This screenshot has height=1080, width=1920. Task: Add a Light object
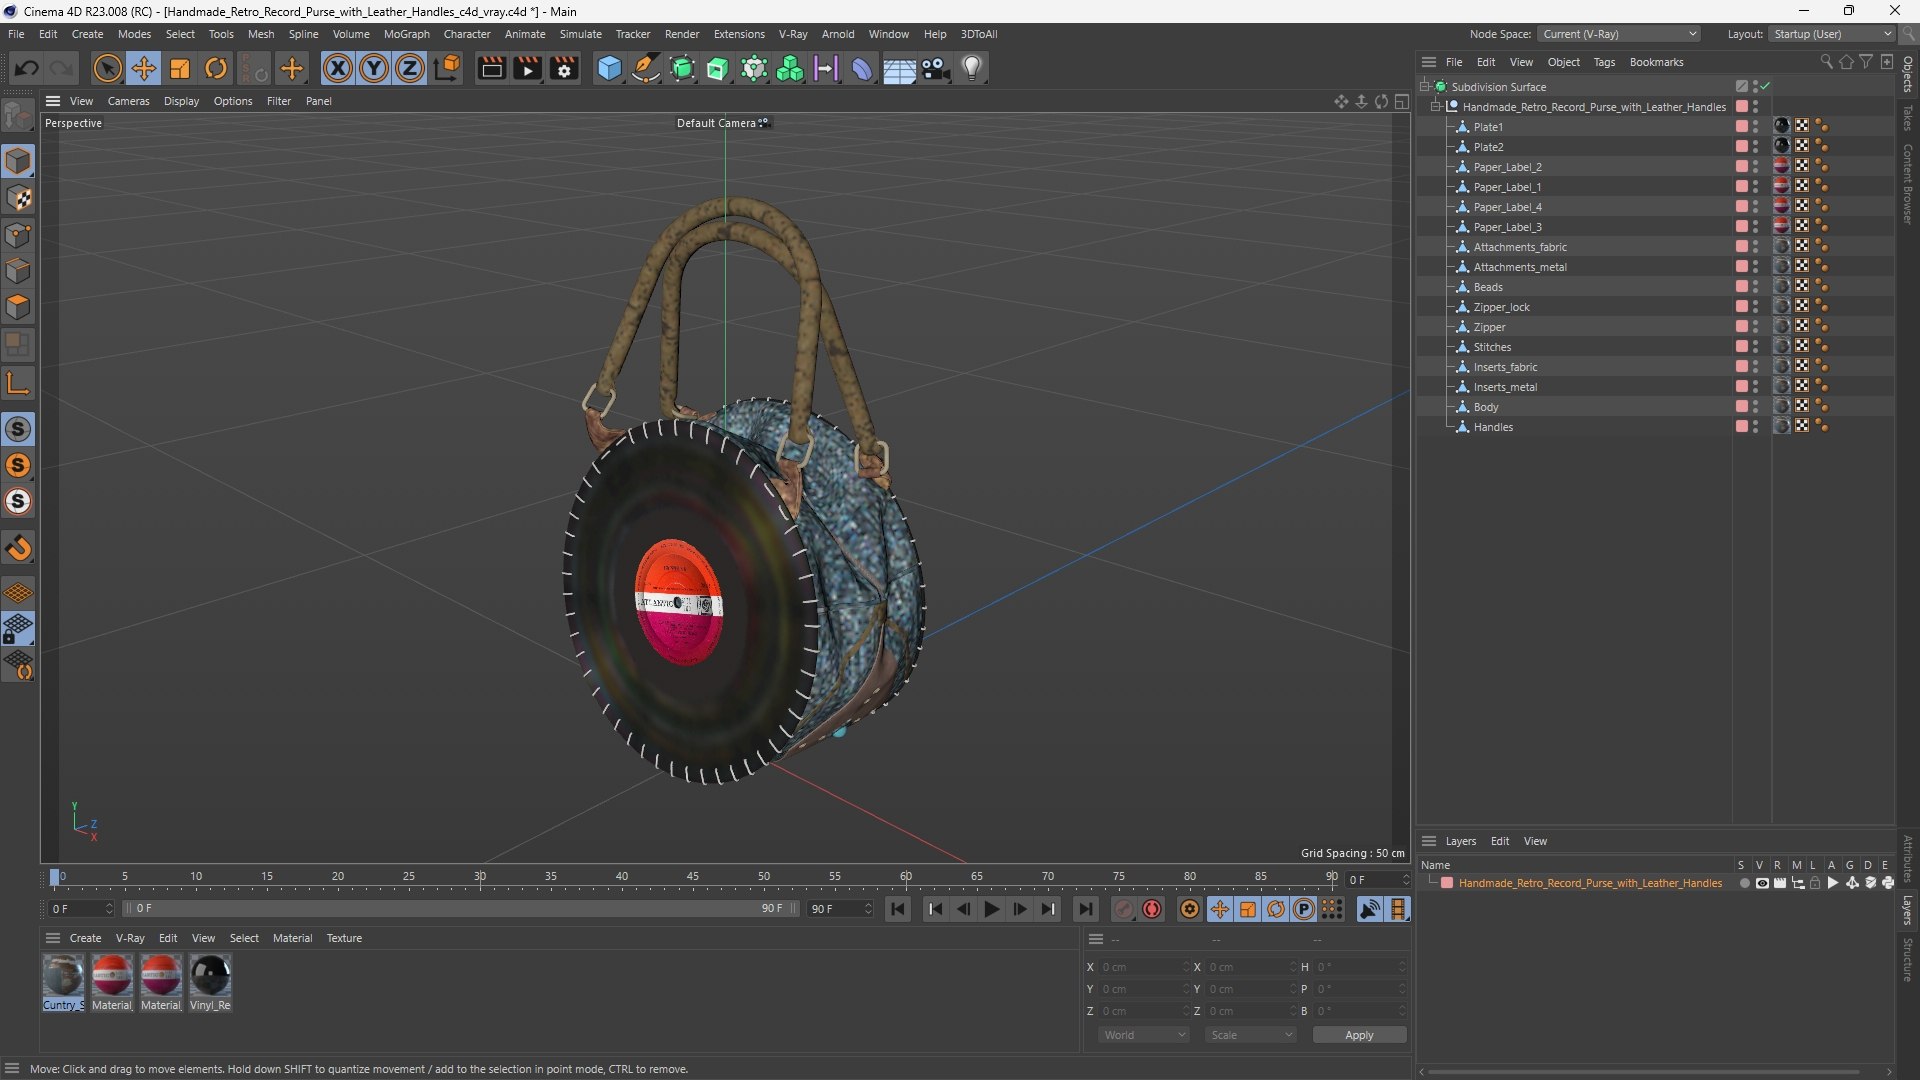pyautogui.click(x=972, y=68)
